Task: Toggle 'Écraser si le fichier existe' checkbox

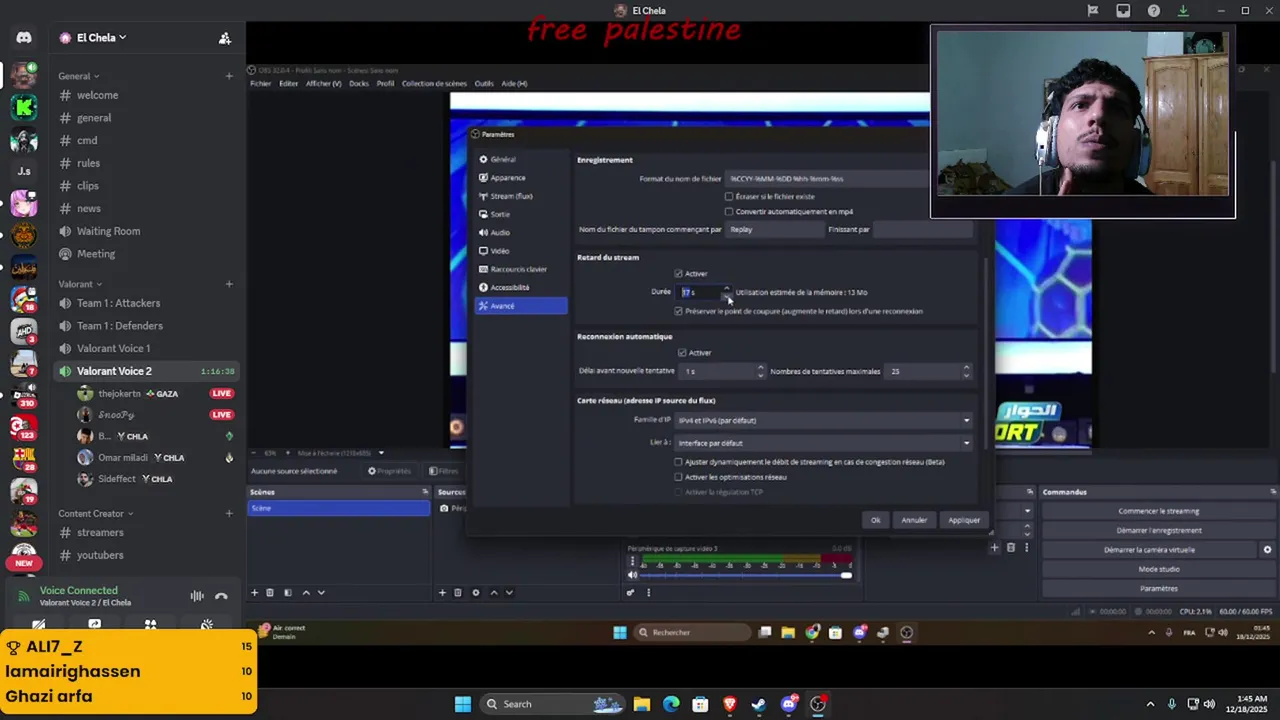Action: point(729,197)
